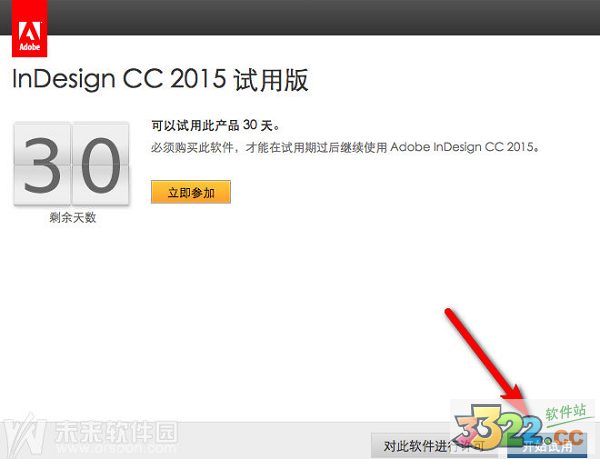
Task: Click the bold 可以试用此产品 30 天 text
Action: pos(216,125)
